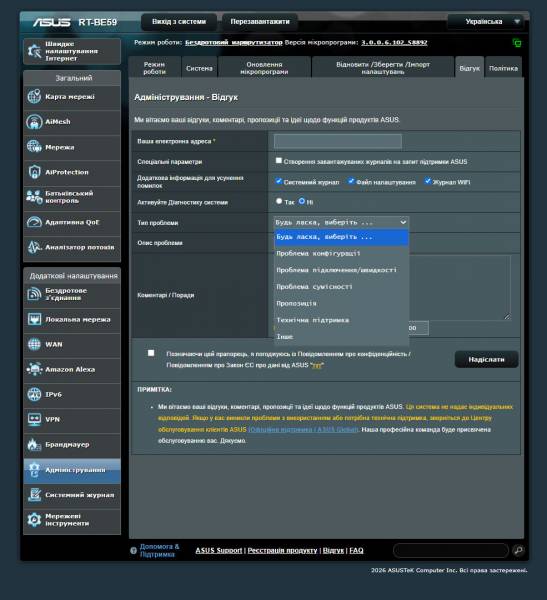Click the Локальна мережа icon
The width and height of the screenshot is (547, 600).
pyautogui.click(x=34, y=319)
